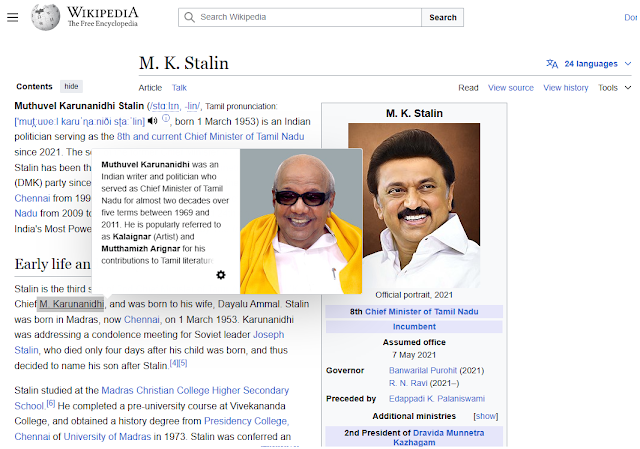
Task: Select the Read tab
Action: tap(468, 88)
